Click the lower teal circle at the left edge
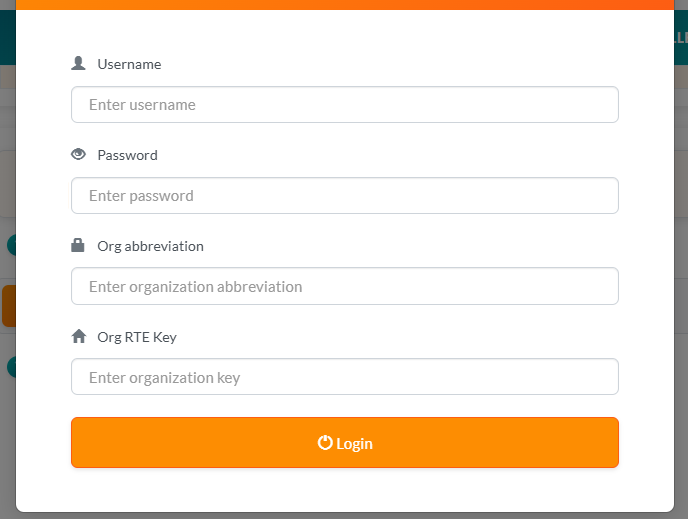688x519 pixels. (x=10, y=367)
